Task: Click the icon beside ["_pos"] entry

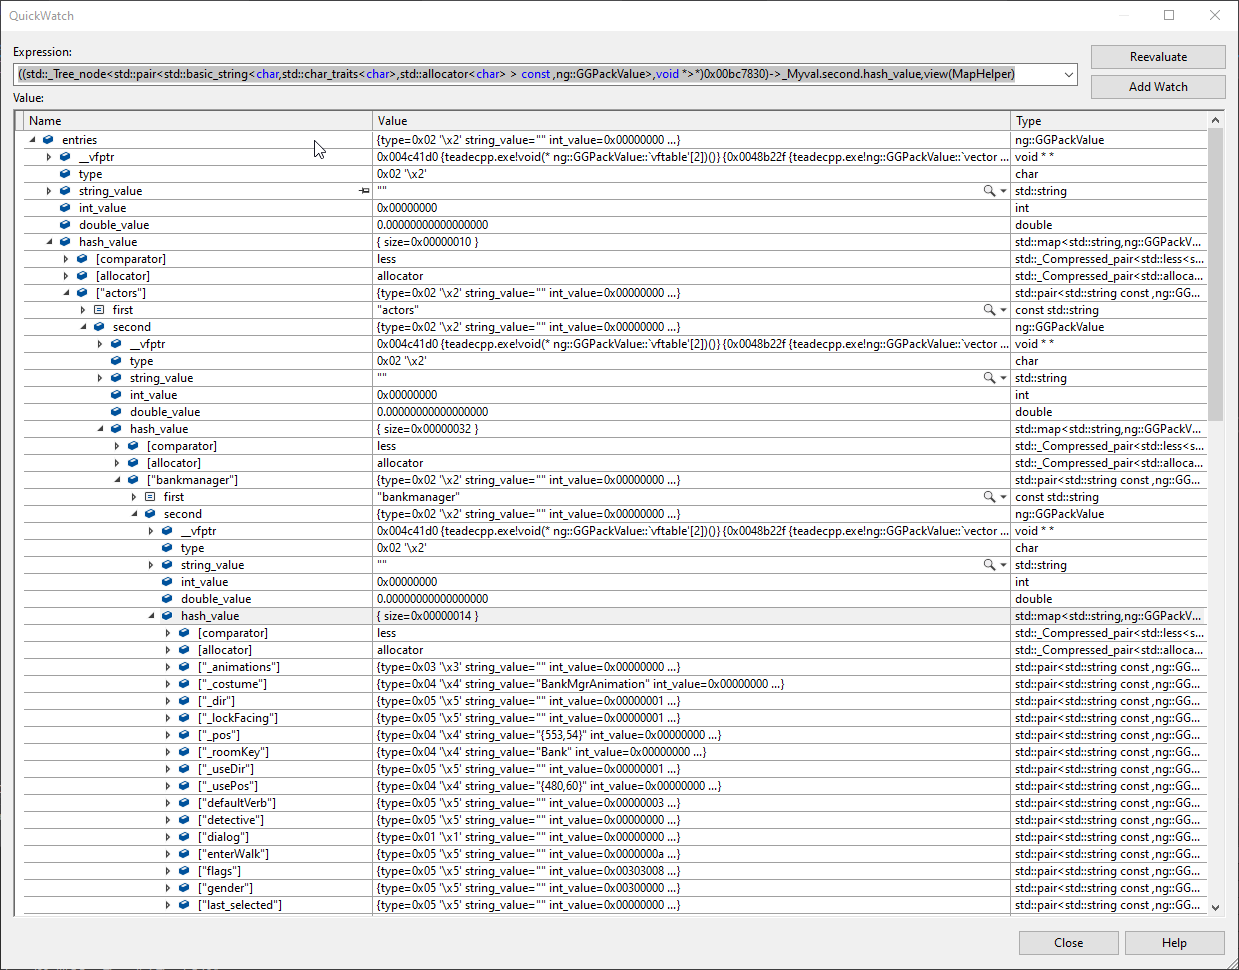Action: pos(184,735)
